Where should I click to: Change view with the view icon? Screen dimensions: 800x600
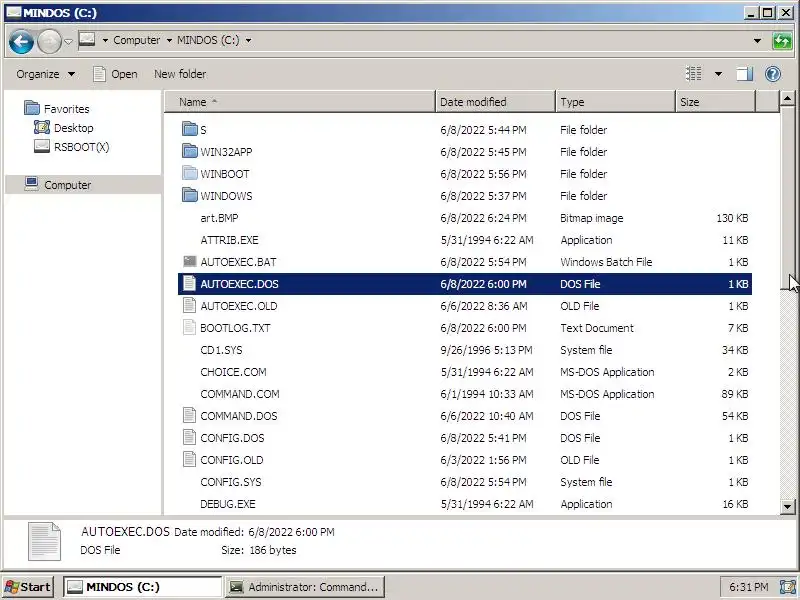pyautogui.click(x=693, y=74)
